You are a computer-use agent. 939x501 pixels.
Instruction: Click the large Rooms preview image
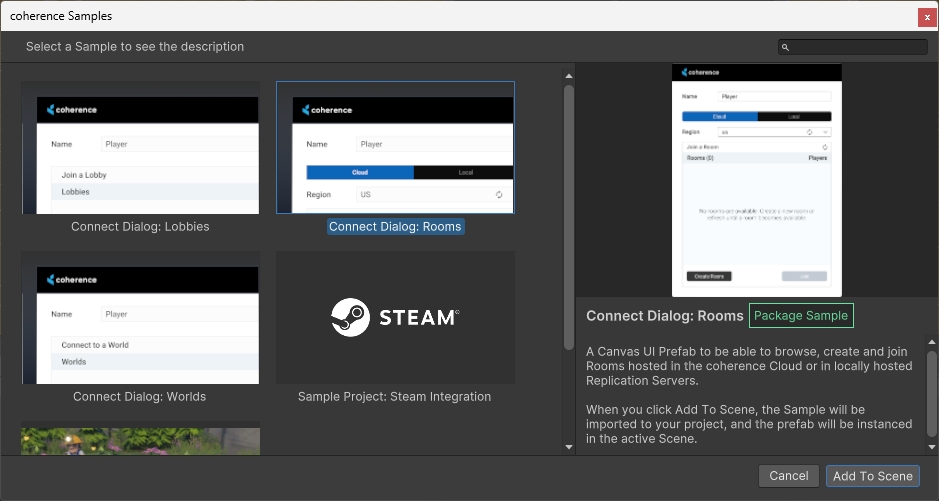tap(757, 180)
